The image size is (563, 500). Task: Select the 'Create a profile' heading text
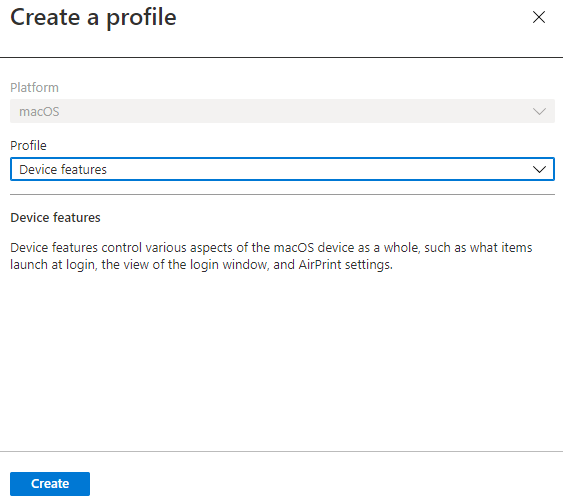click(x=93, y=17)
